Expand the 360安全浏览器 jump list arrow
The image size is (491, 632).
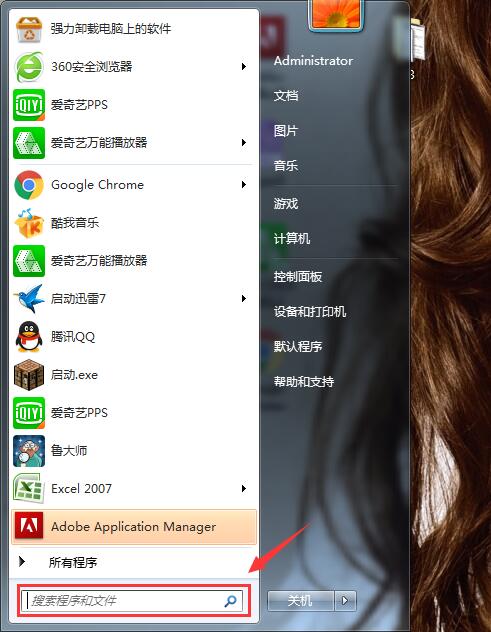coord(243,67)
